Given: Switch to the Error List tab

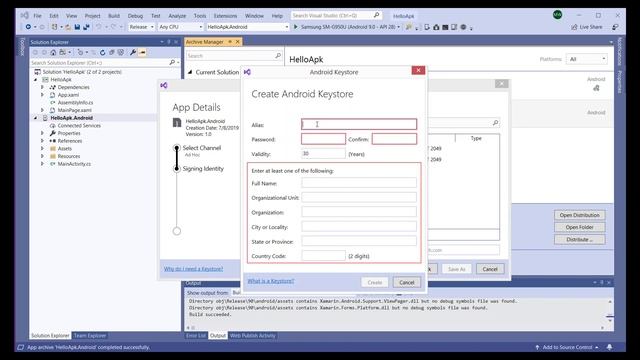Looking at the screenshot, I should click(196, 336).
